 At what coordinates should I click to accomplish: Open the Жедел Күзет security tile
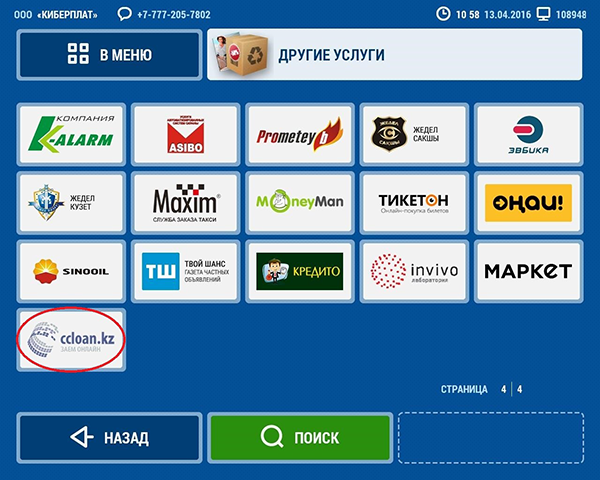pyautogui.click(x=71, y=203)
